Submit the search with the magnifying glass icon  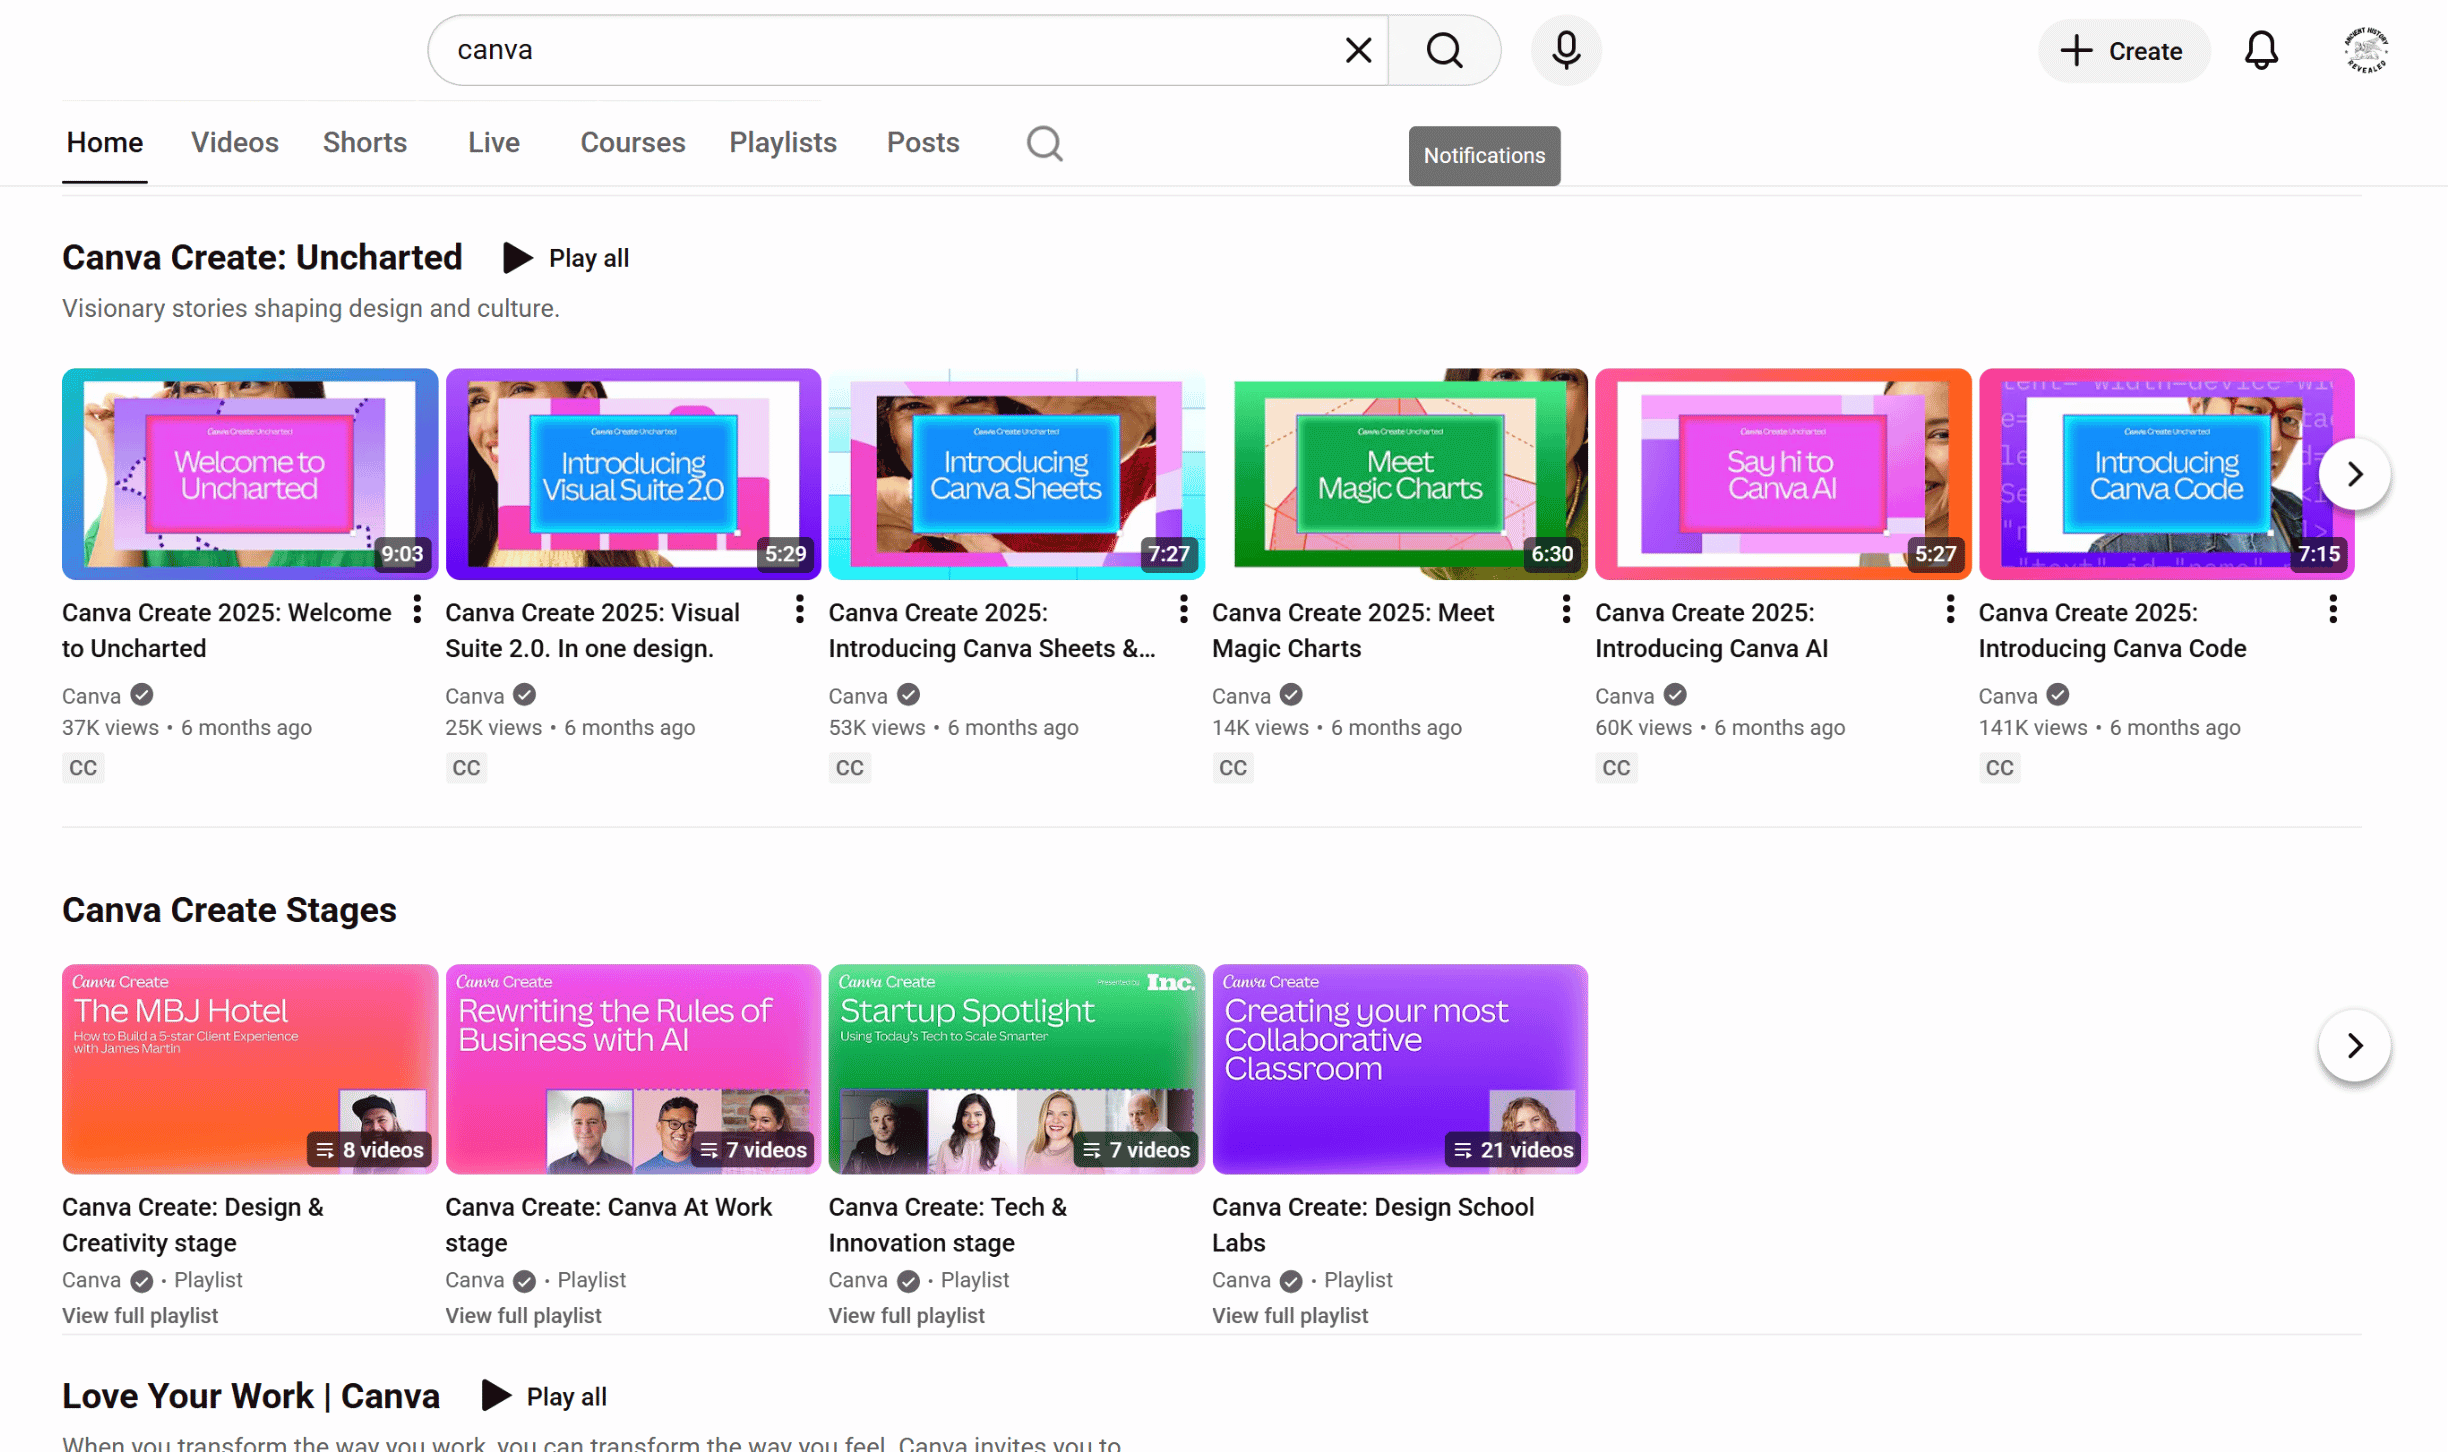click(x=1443, y=50)
